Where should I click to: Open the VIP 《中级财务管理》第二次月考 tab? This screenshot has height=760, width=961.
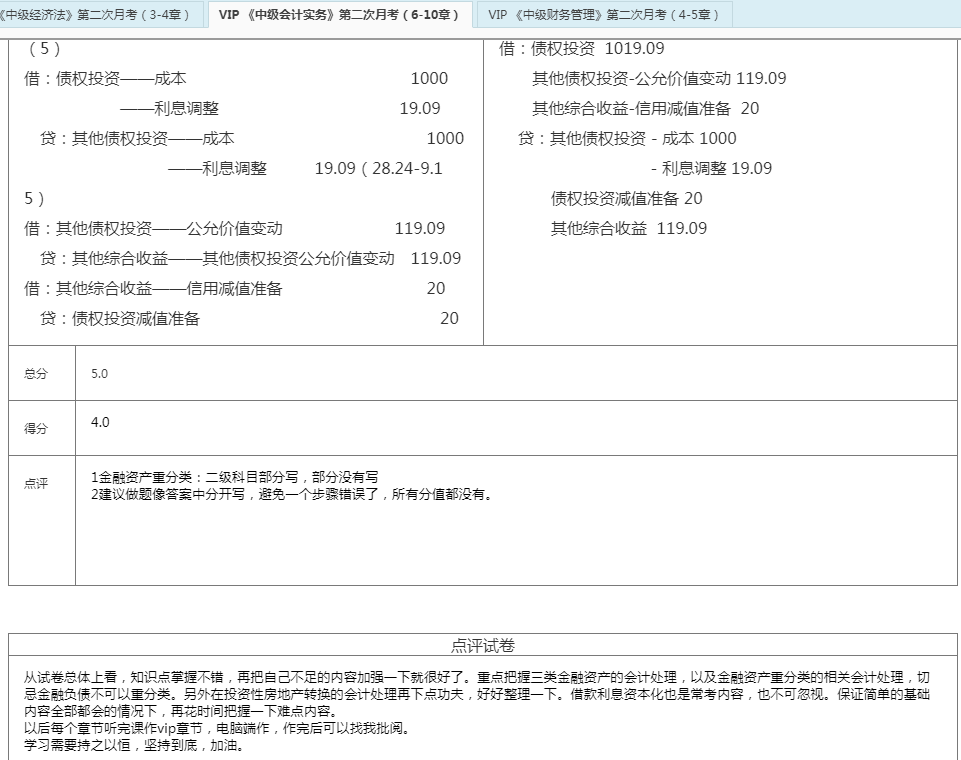point(603,14)
